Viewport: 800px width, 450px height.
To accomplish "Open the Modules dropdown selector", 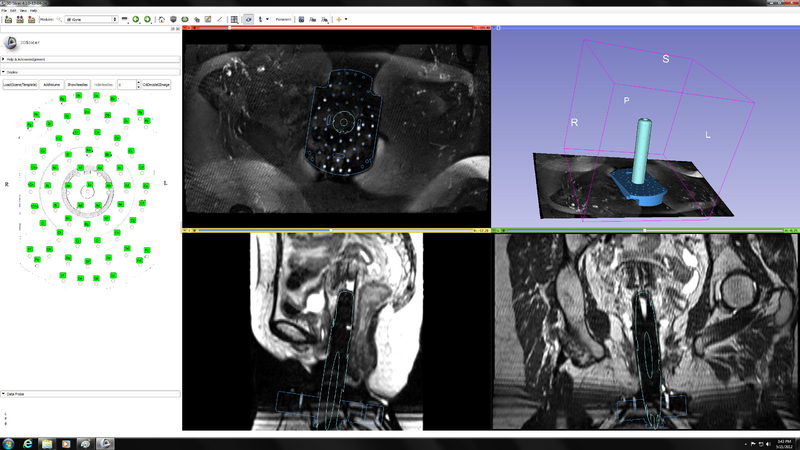I will (x=90, y=19).
